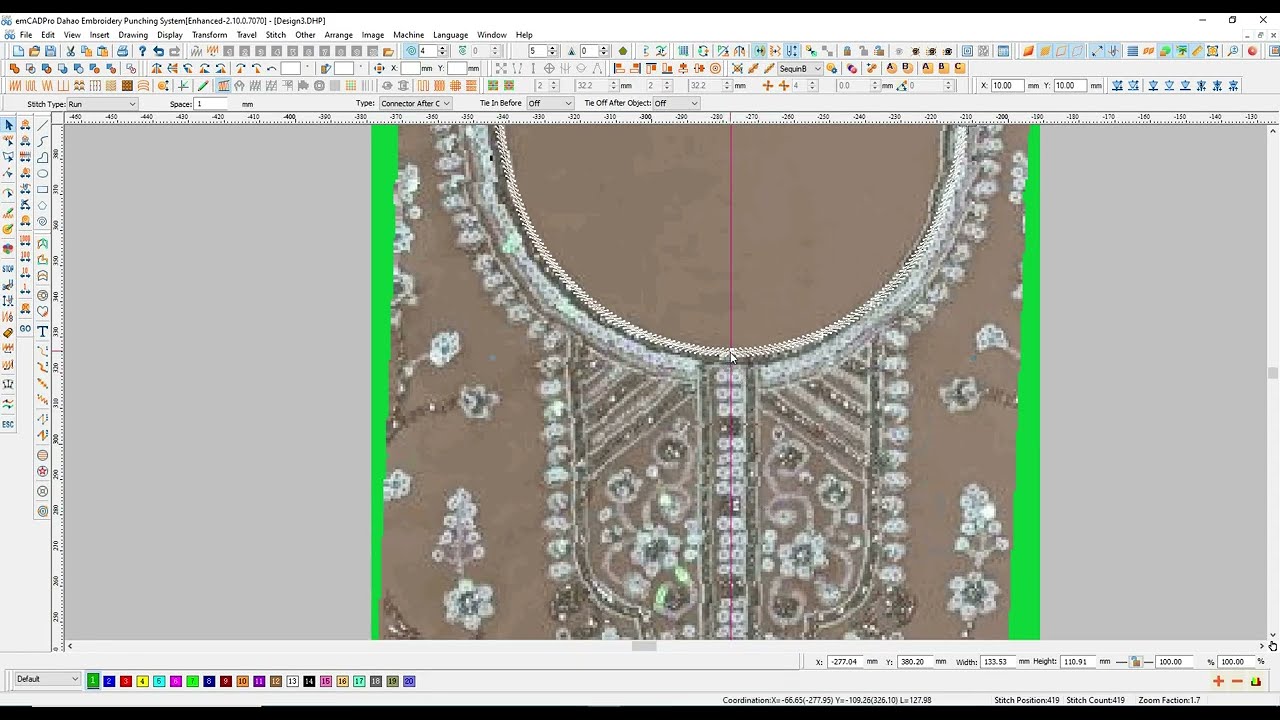Click the horizontal scrollbar thumb below the canvas
The image size is (1280, 720).
click(644, 646)
